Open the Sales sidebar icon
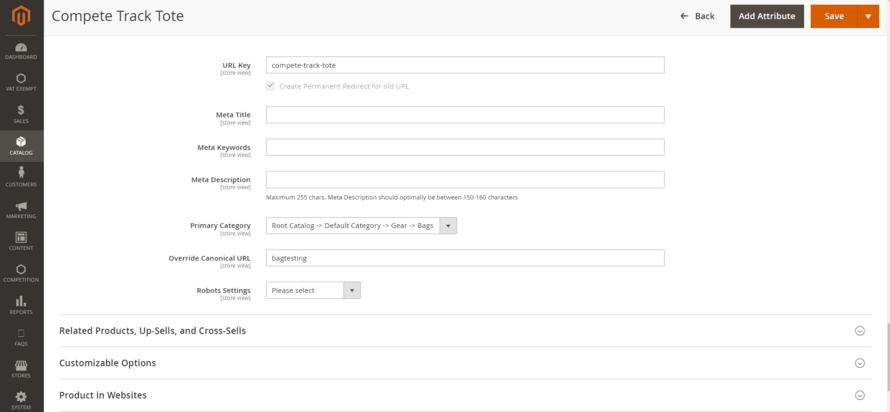The image size is (890, 412). pos(21,113)
